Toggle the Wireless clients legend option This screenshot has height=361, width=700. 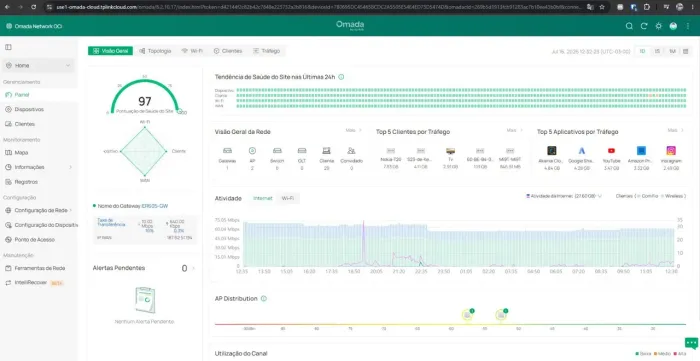673,196
